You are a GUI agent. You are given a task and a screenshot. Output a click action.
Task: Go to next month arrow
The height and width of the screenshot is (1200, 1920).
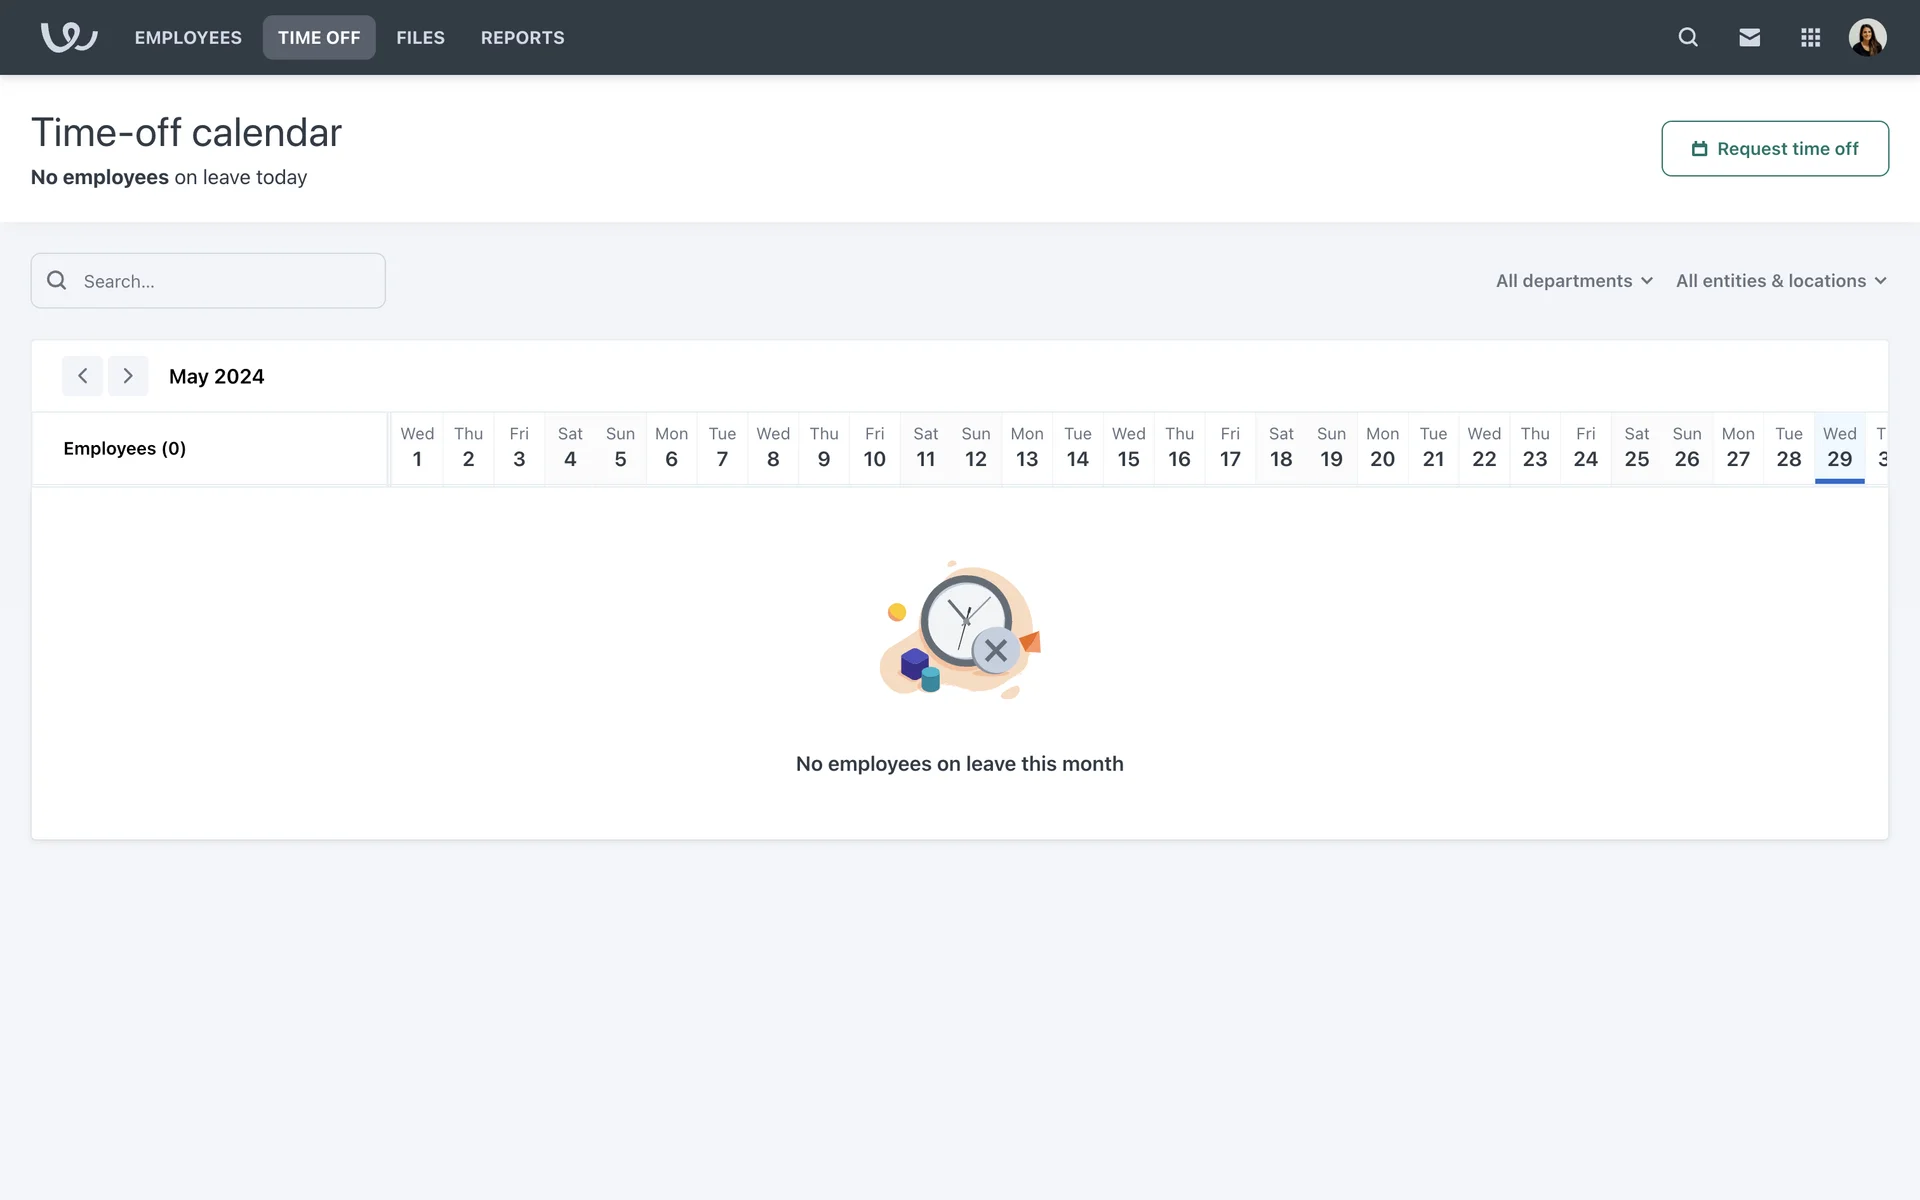pos(128,376)
